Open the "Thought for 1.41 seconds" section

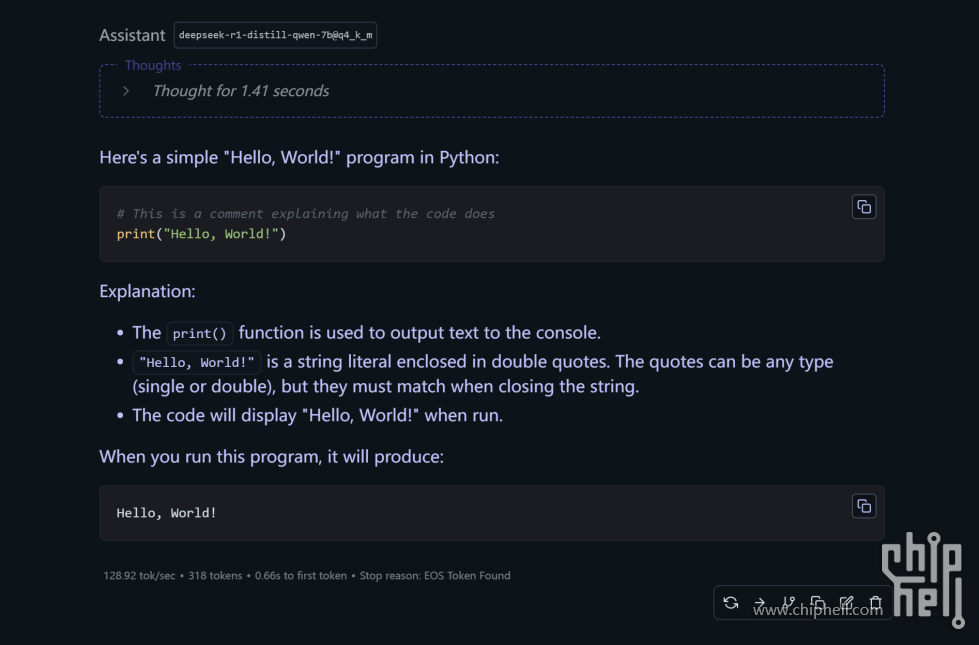(240, 91)
